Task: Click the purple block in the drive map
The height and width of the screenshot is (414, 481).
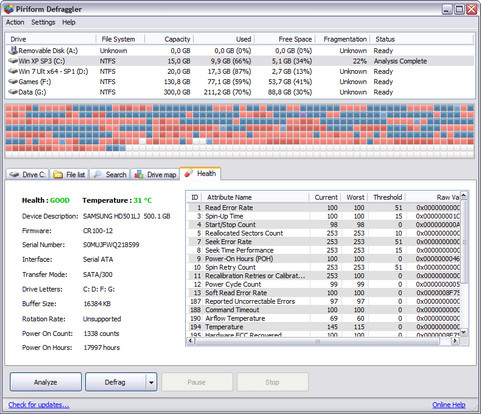Action: tap(303, 115)
